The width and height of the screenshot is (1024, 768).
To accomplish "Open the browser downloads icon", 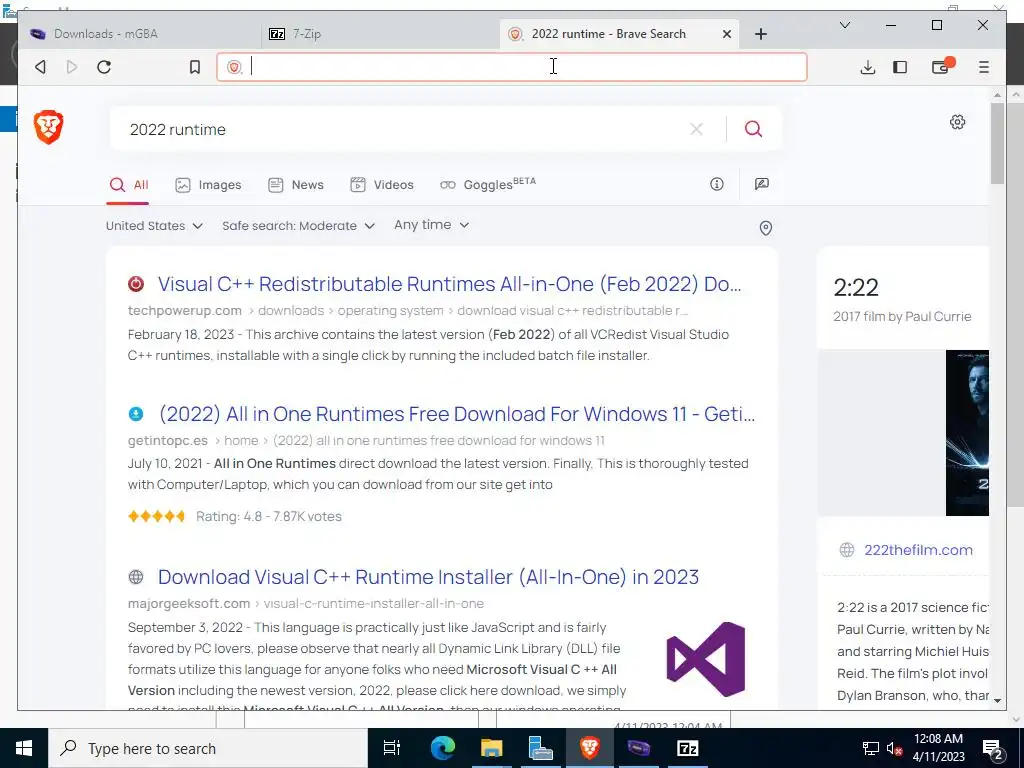I will 867,67.
